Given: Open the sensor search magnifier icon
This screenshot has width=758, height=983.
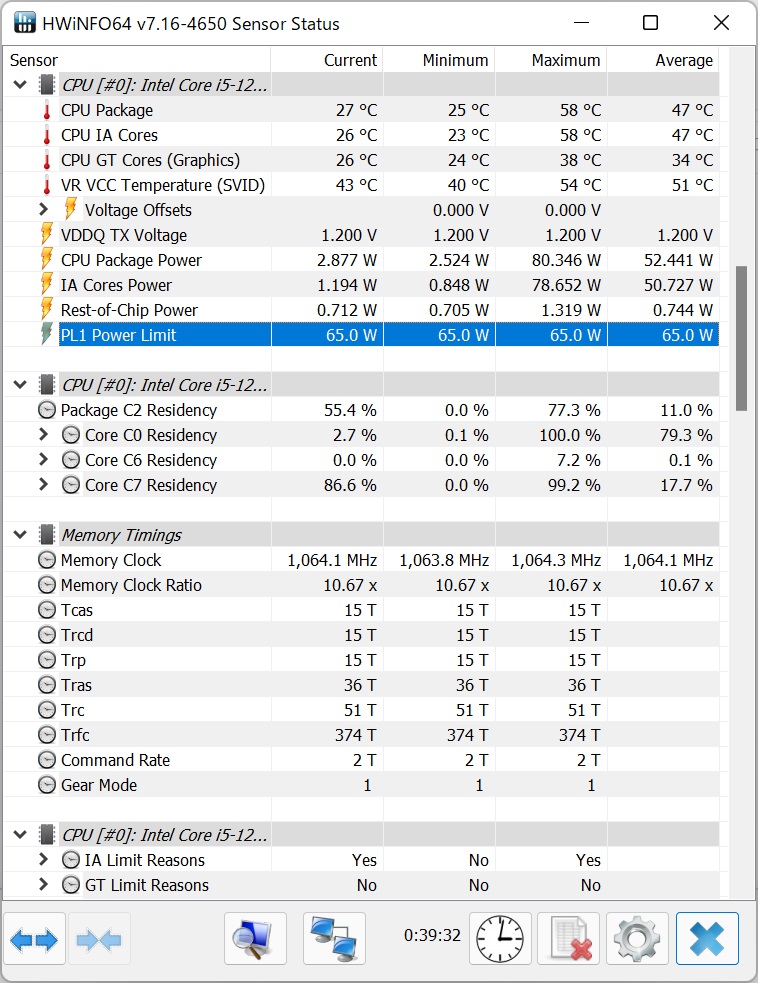Looking at the screenshot, I should (255, 939).
